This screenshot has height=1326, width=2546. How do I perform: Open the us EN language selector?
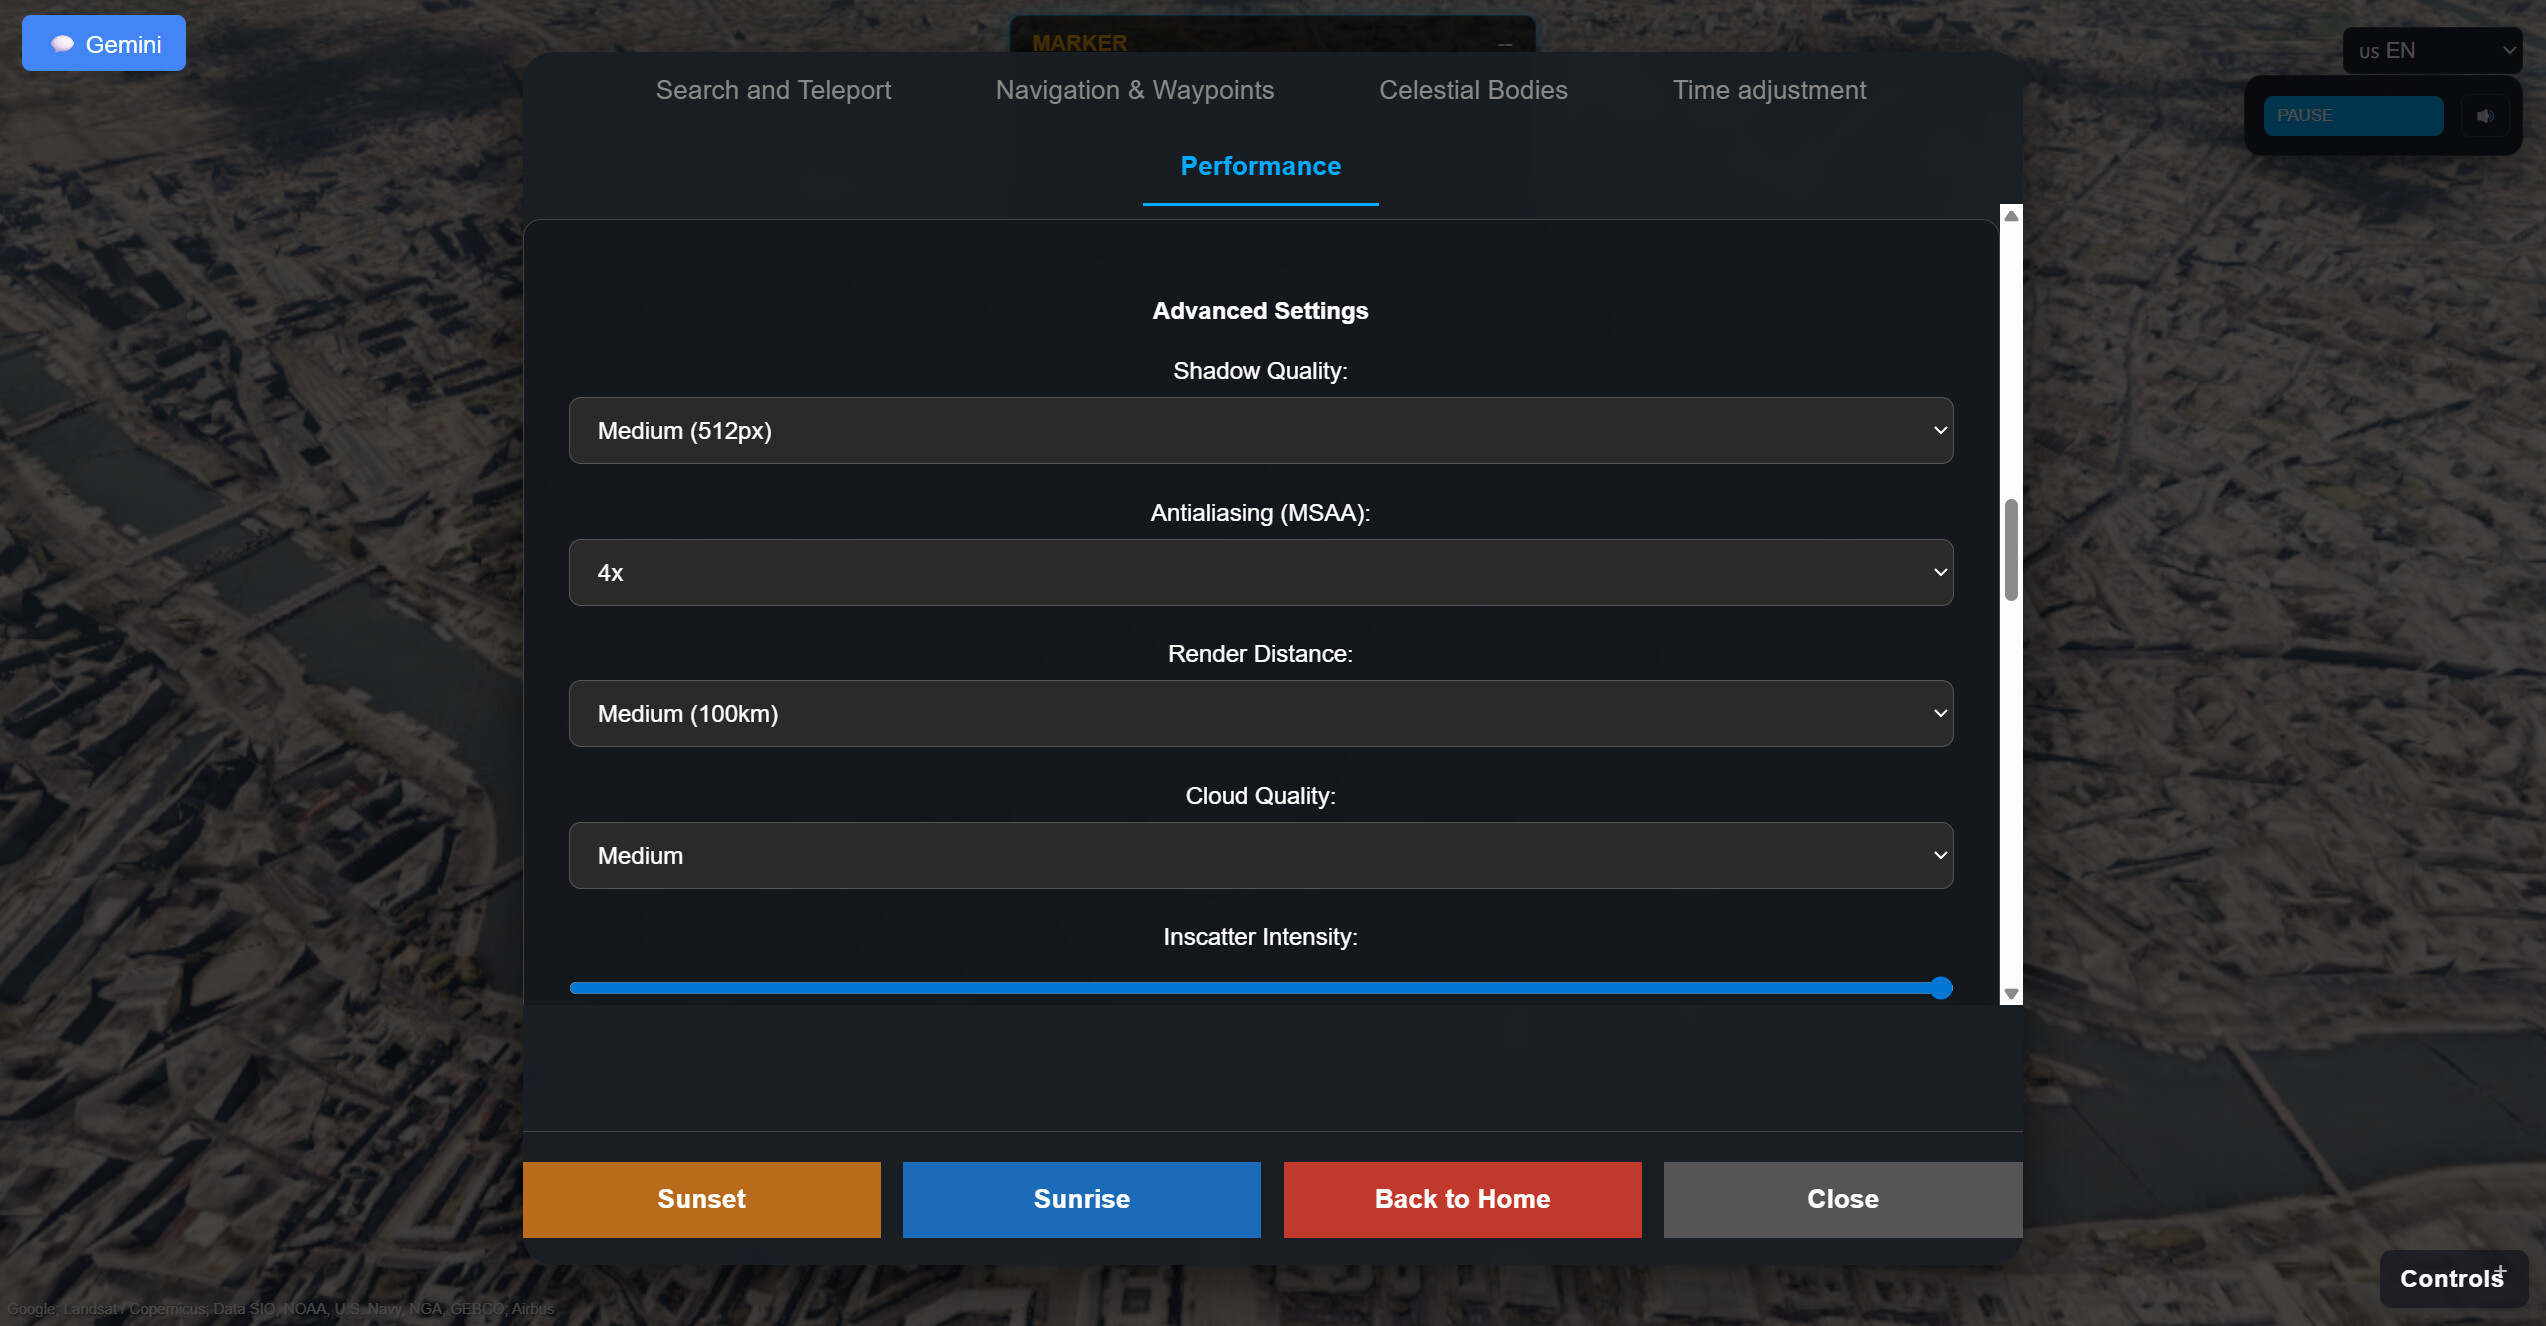2433,50
